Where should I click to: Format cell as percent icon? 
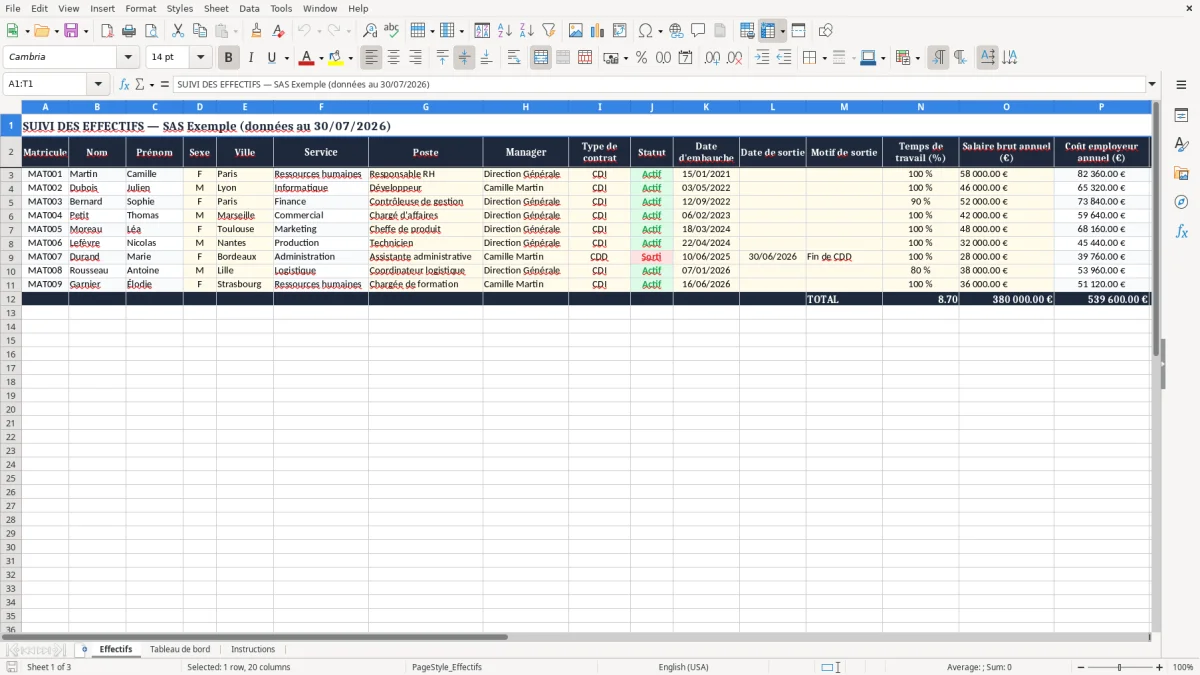point(641,58)
